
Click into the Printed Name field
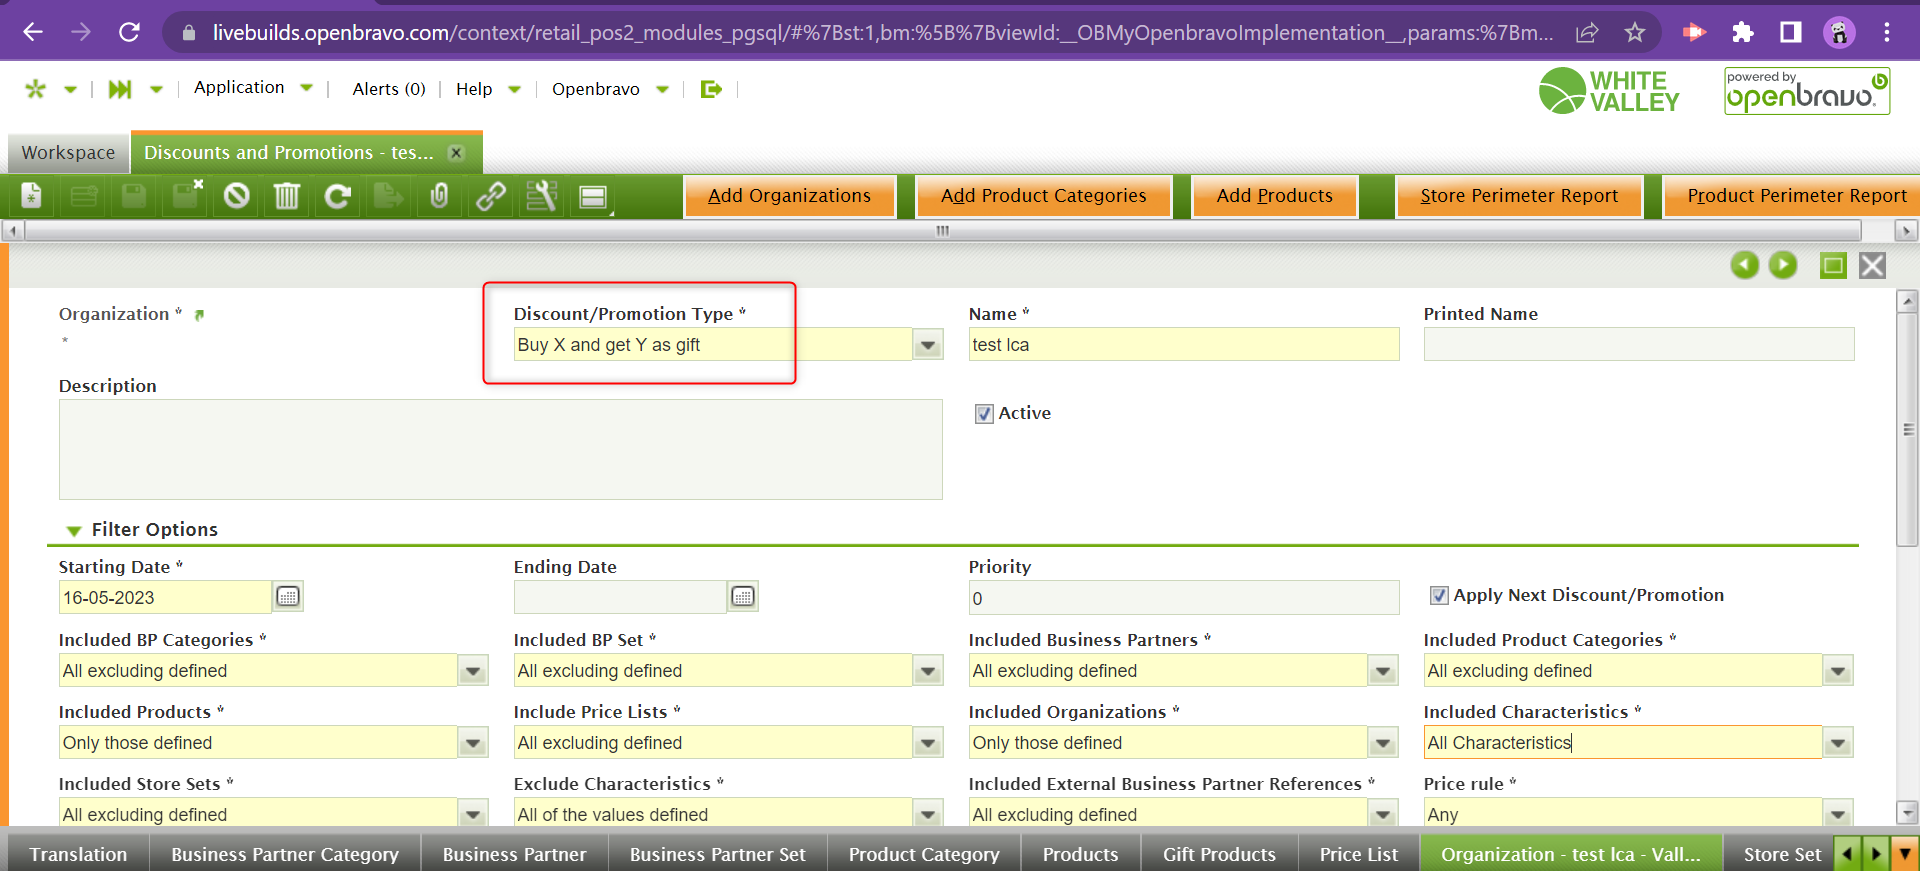[x=1638, y=345]
